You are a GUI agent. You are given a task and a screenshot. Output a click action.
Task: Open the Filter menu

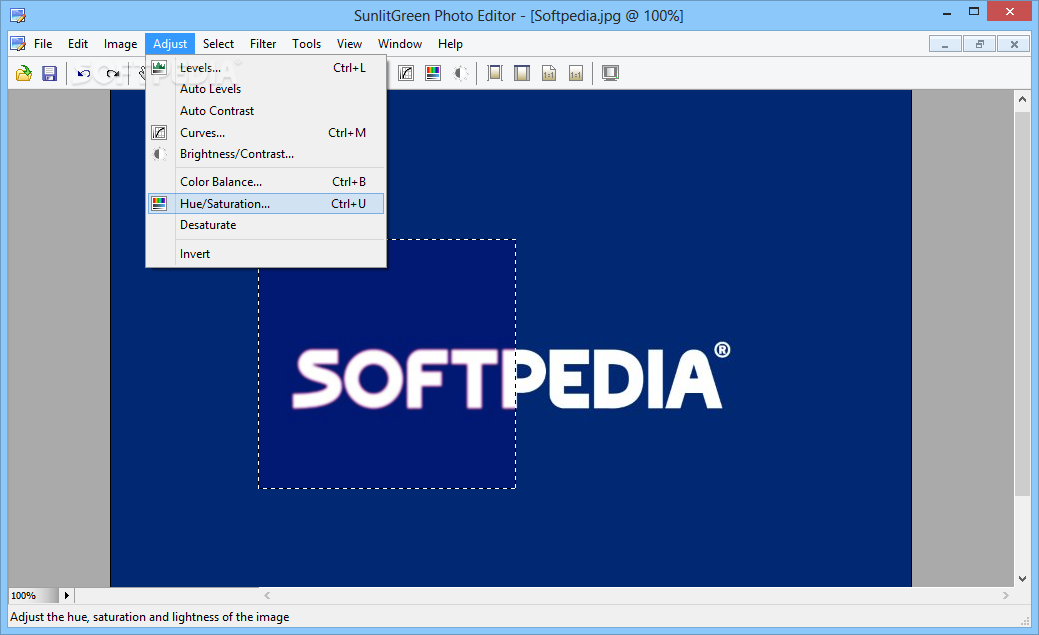click(x=263, y=44)
